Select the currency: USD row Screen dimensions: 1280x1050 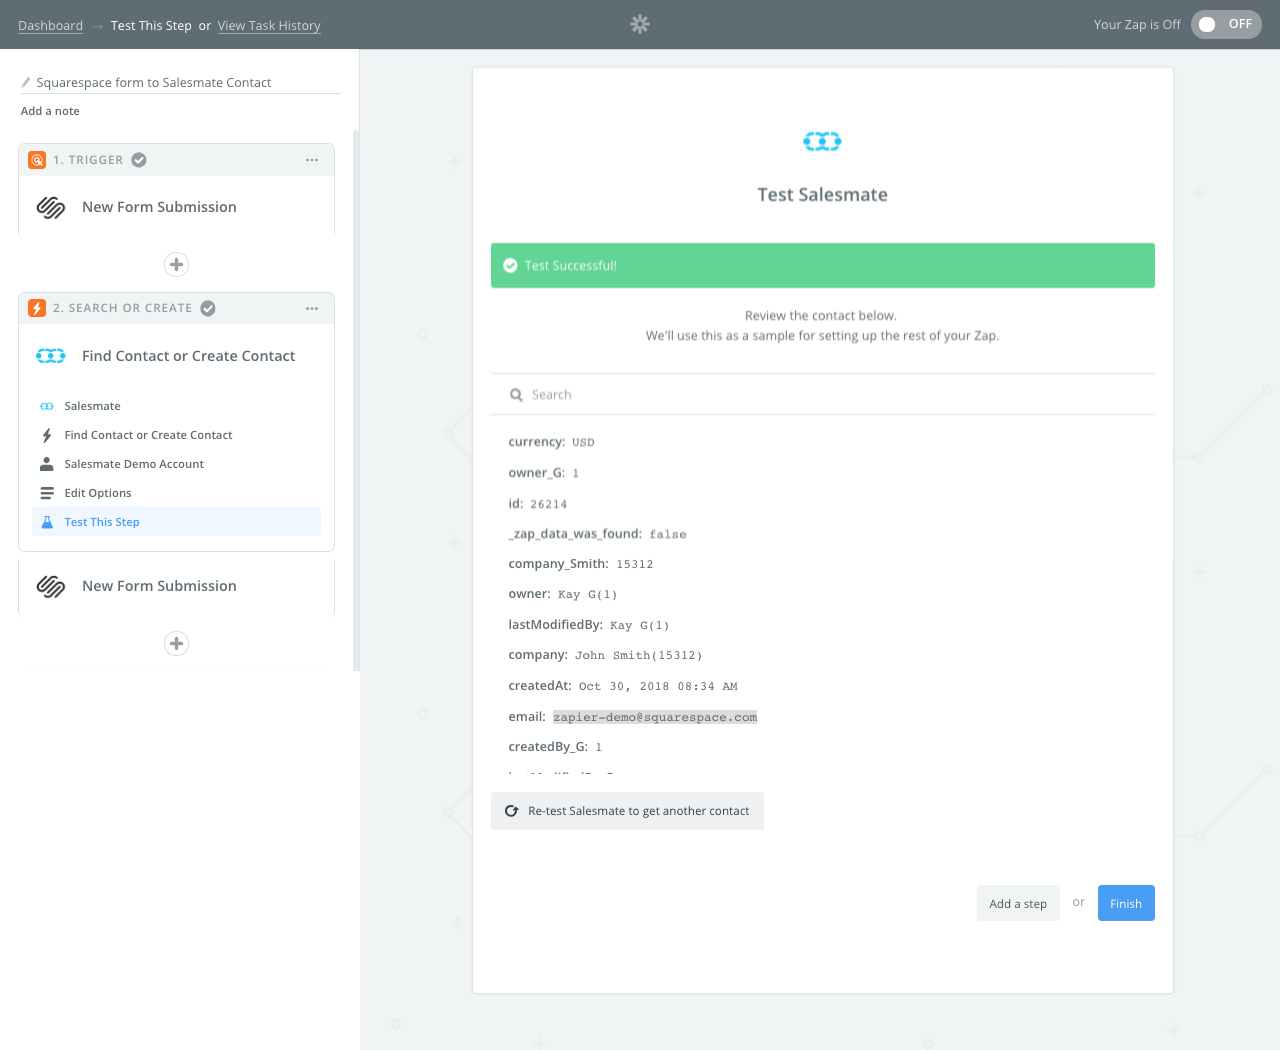pos(551,442)
